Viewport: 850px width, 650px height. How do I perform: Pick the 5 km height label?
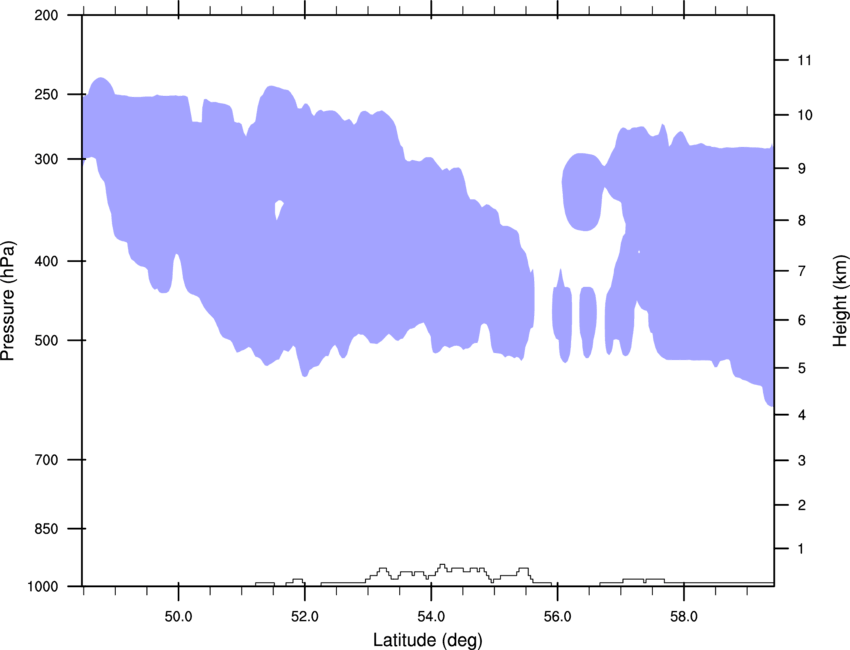802,368
